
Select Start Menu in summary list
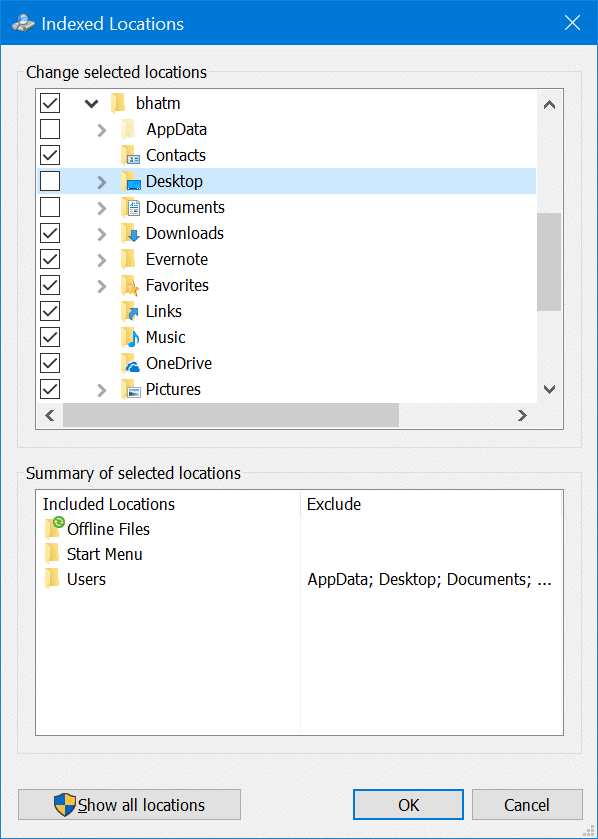point(104,554)
